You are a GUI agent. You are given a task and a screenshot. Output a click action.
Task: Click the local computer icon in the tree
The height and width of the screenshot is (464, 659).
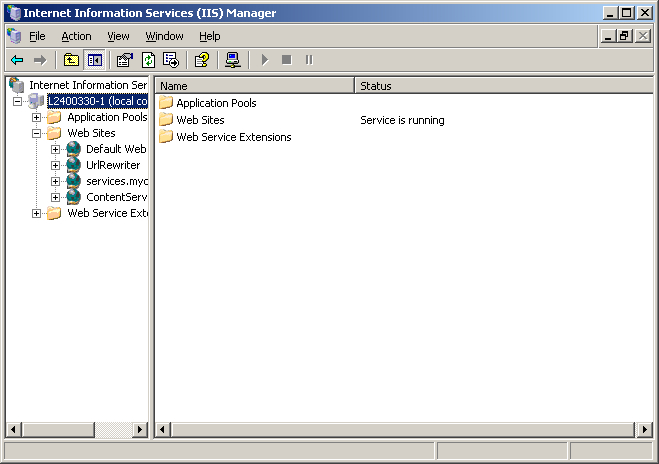36,101
